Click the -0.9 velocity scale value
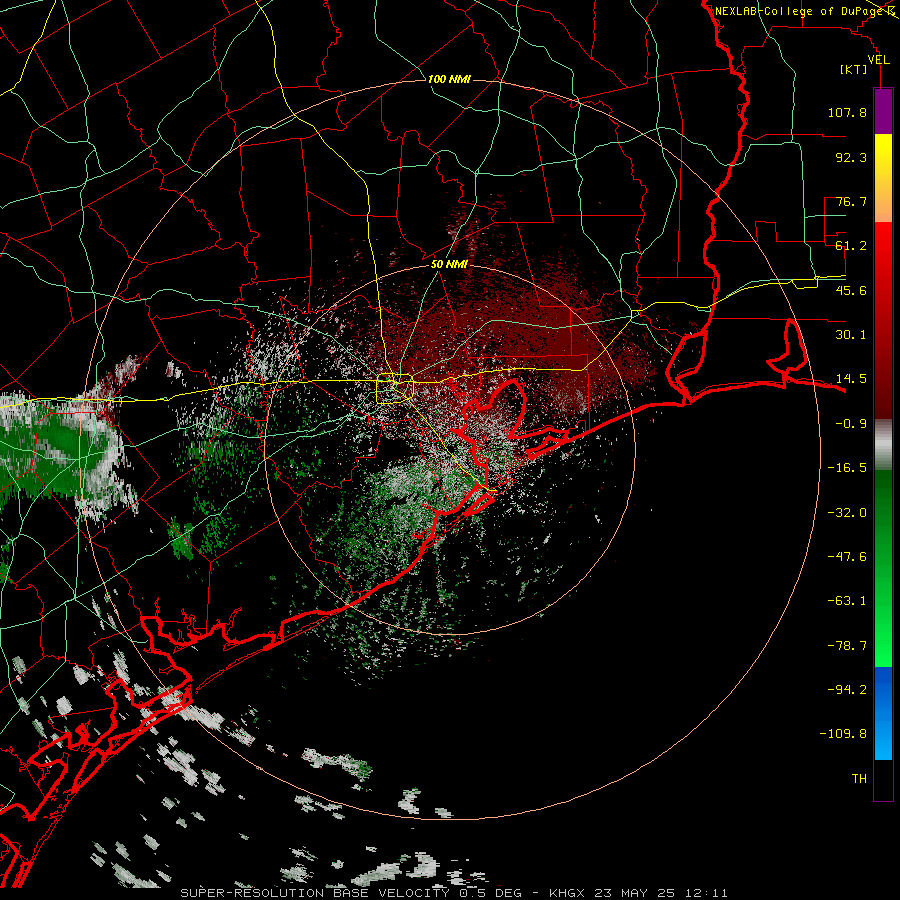This screenshot has width=900, height=900. point(851,424)
